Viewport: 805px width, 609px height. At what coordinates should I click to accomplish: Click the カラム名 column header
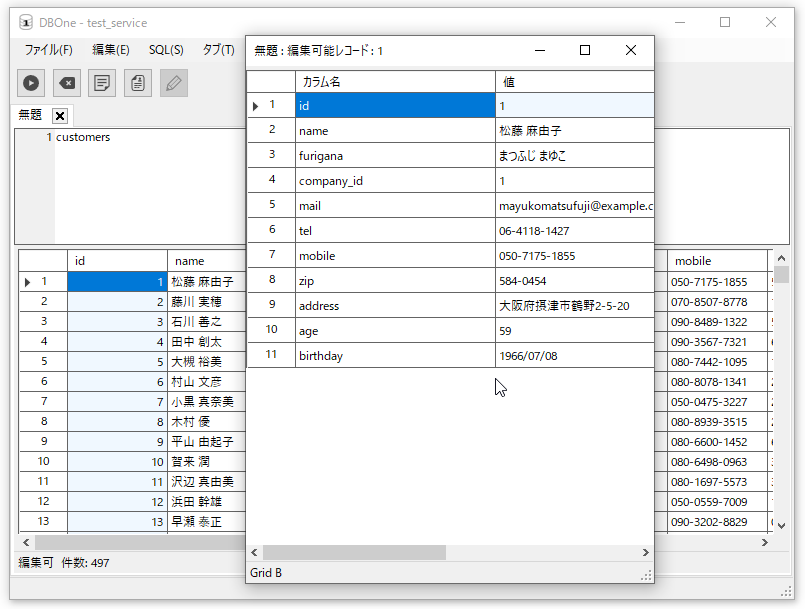[395, 82]
